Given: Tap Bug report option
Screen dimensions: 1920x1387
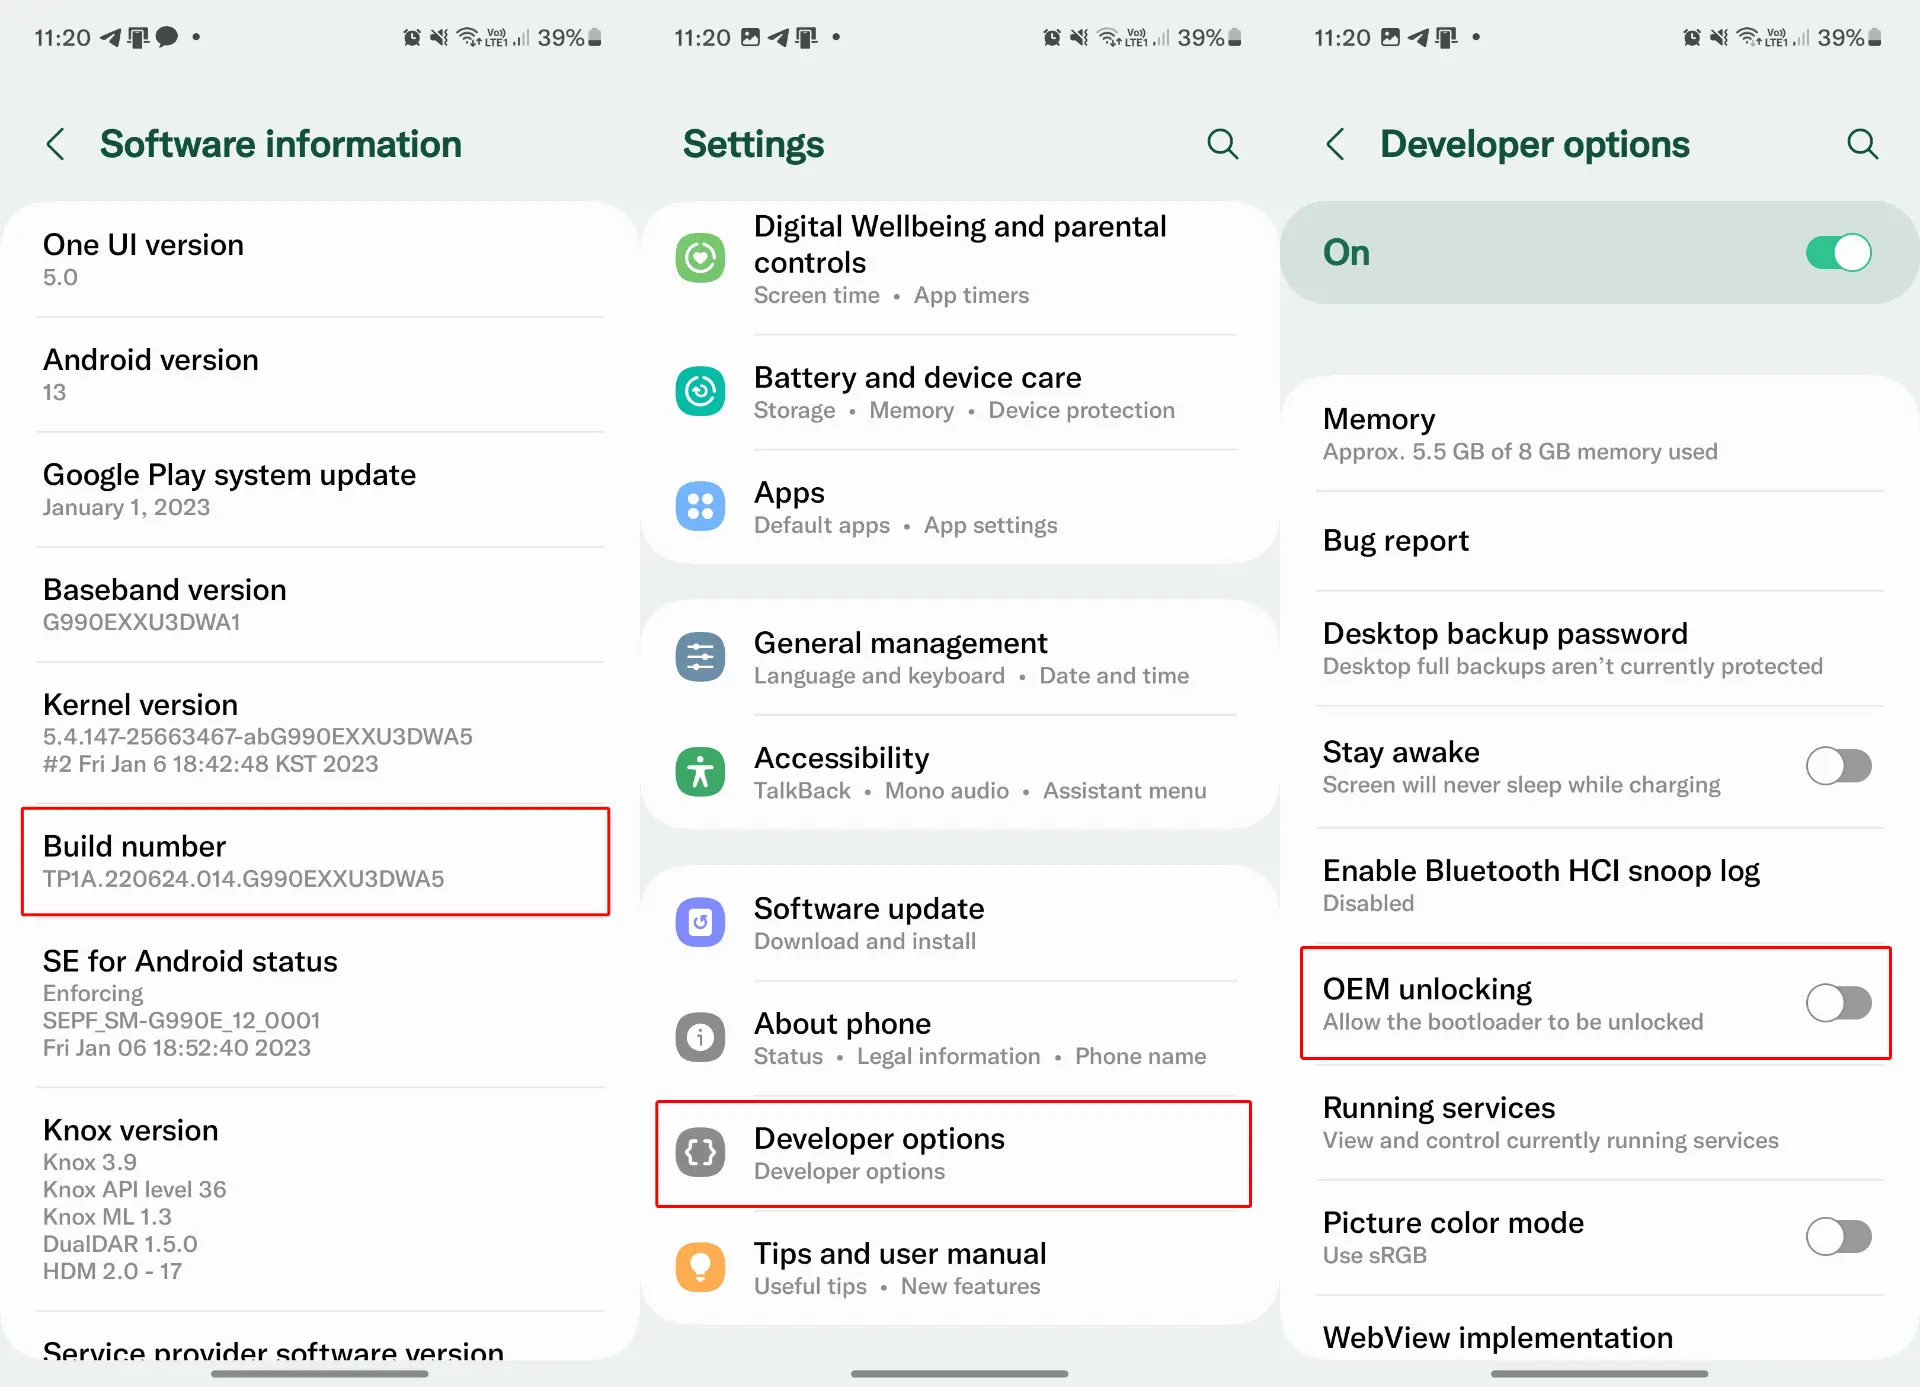Looking at the screenshot, I should (x=1598, y=541).
